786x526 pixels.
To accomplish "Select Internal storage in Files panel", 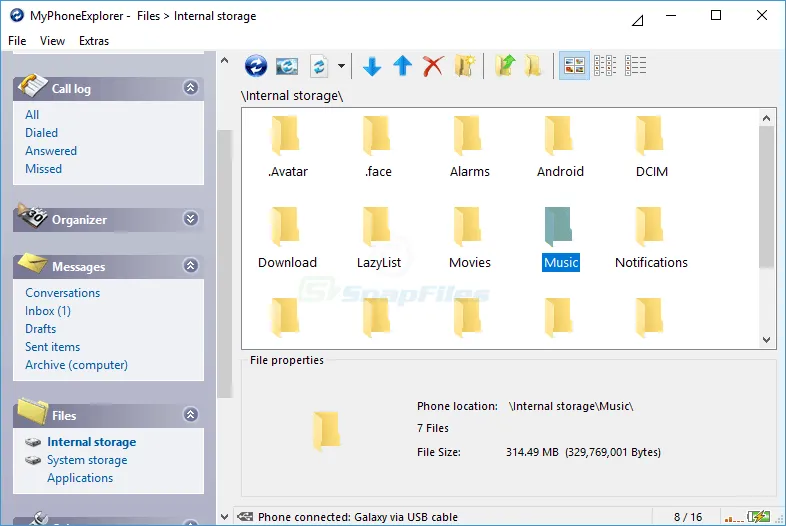I will click(x=92, y=442).
